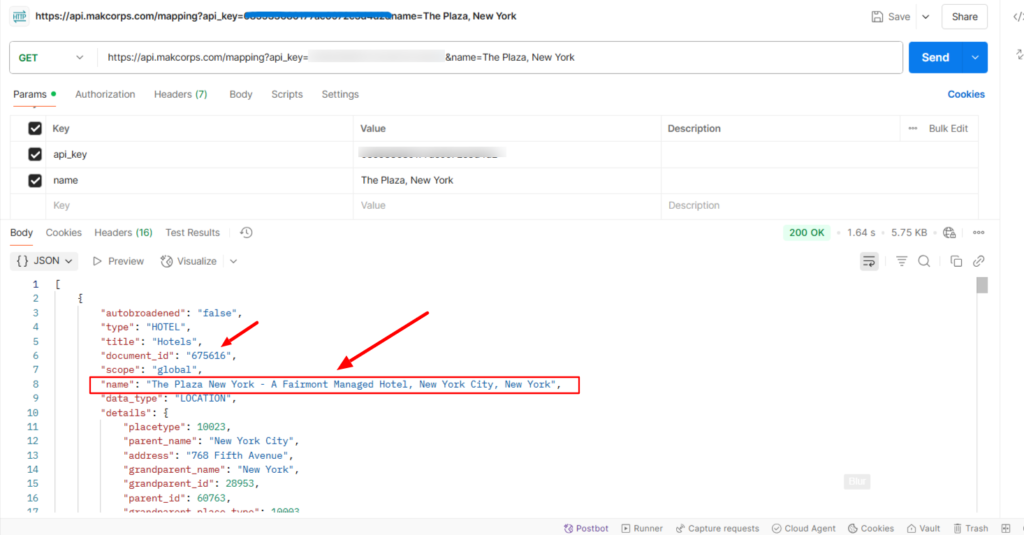This screenshot has height=535, width=1024.
Task: Click the layout grid icon in status bar
Action: tap(1006, 528)
